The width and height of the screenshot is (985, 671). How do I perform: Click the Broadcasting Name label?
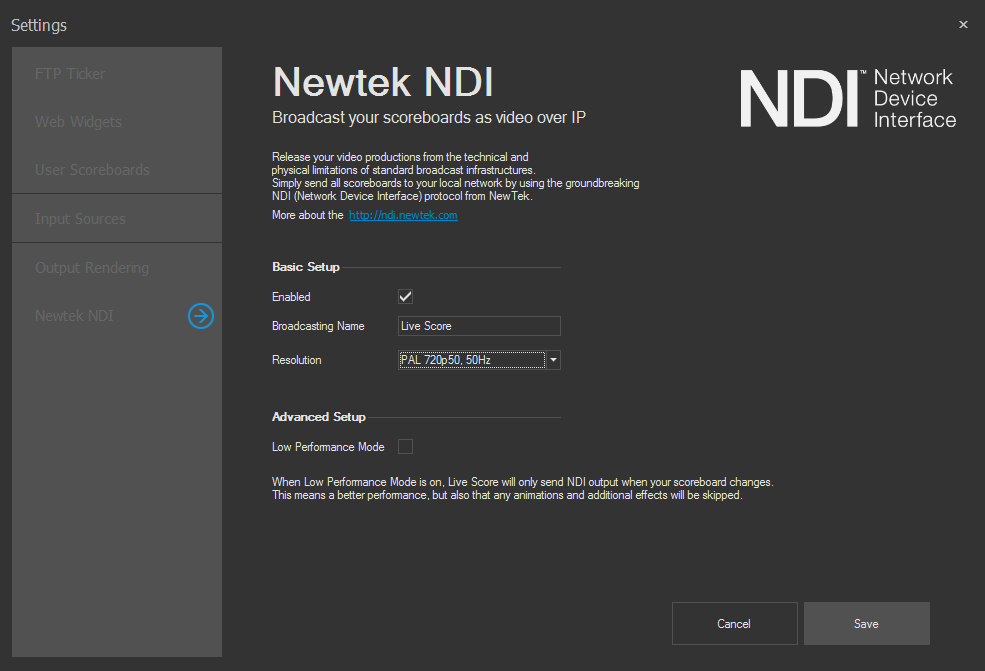(318, 326)
